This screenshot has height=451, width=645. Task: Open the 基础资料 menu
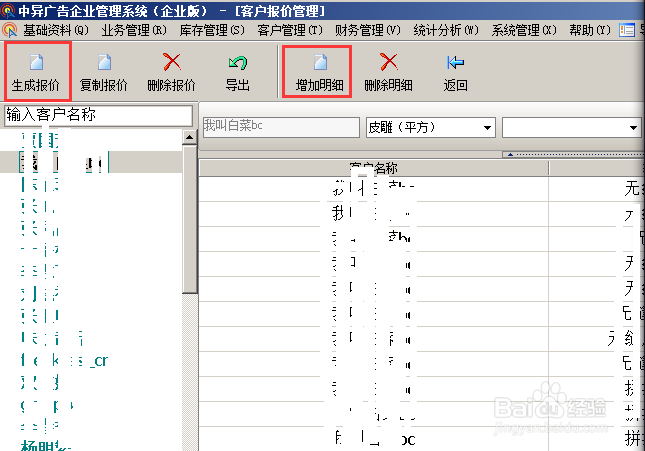56,30
